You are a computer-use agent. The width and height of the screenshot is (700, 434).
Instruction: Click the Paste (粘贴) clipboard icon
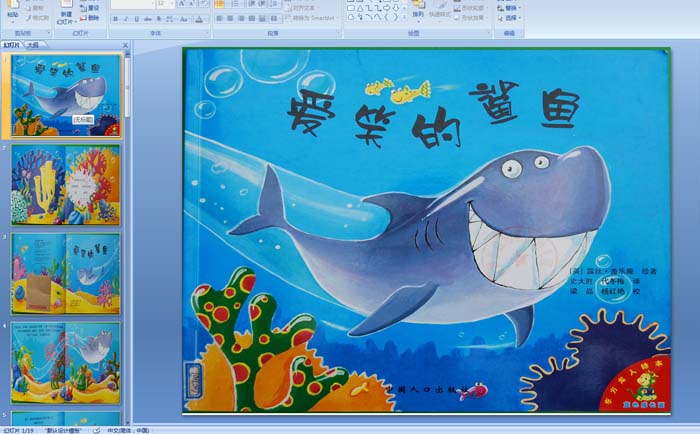click(x=13, y=5)
